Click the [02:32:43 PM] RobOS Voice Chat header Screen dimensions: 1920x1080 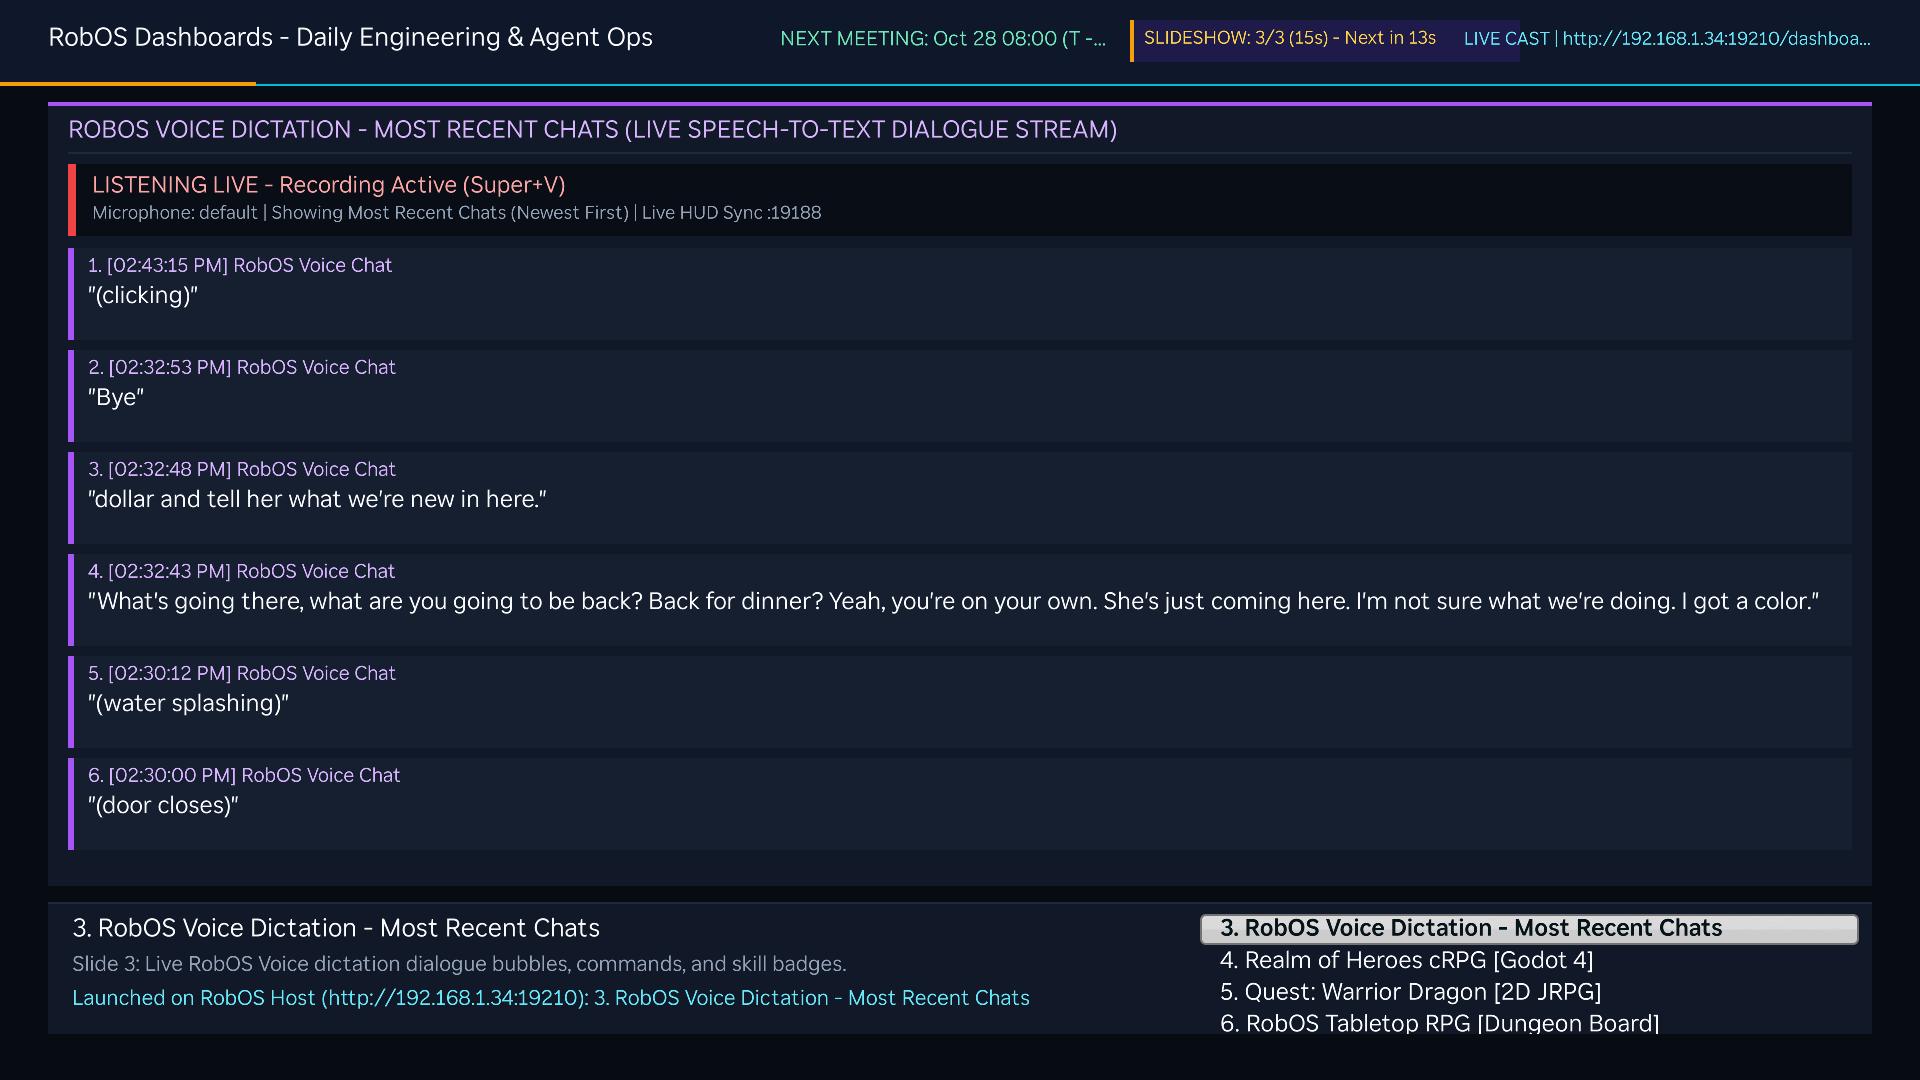point(242,571)
